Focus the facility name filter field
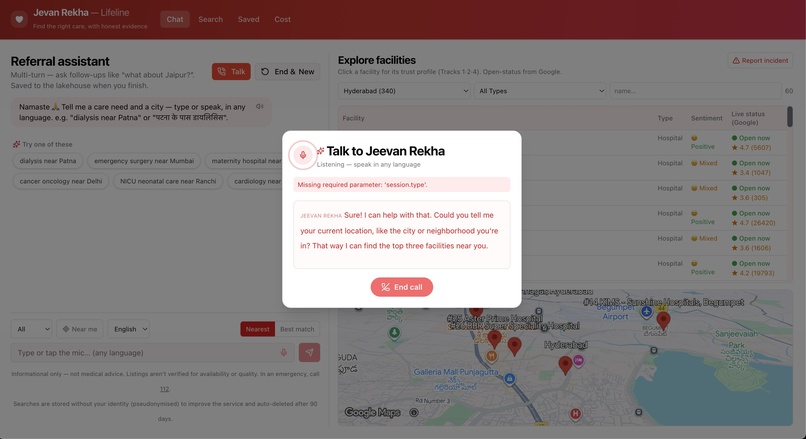 pos(695,91)
